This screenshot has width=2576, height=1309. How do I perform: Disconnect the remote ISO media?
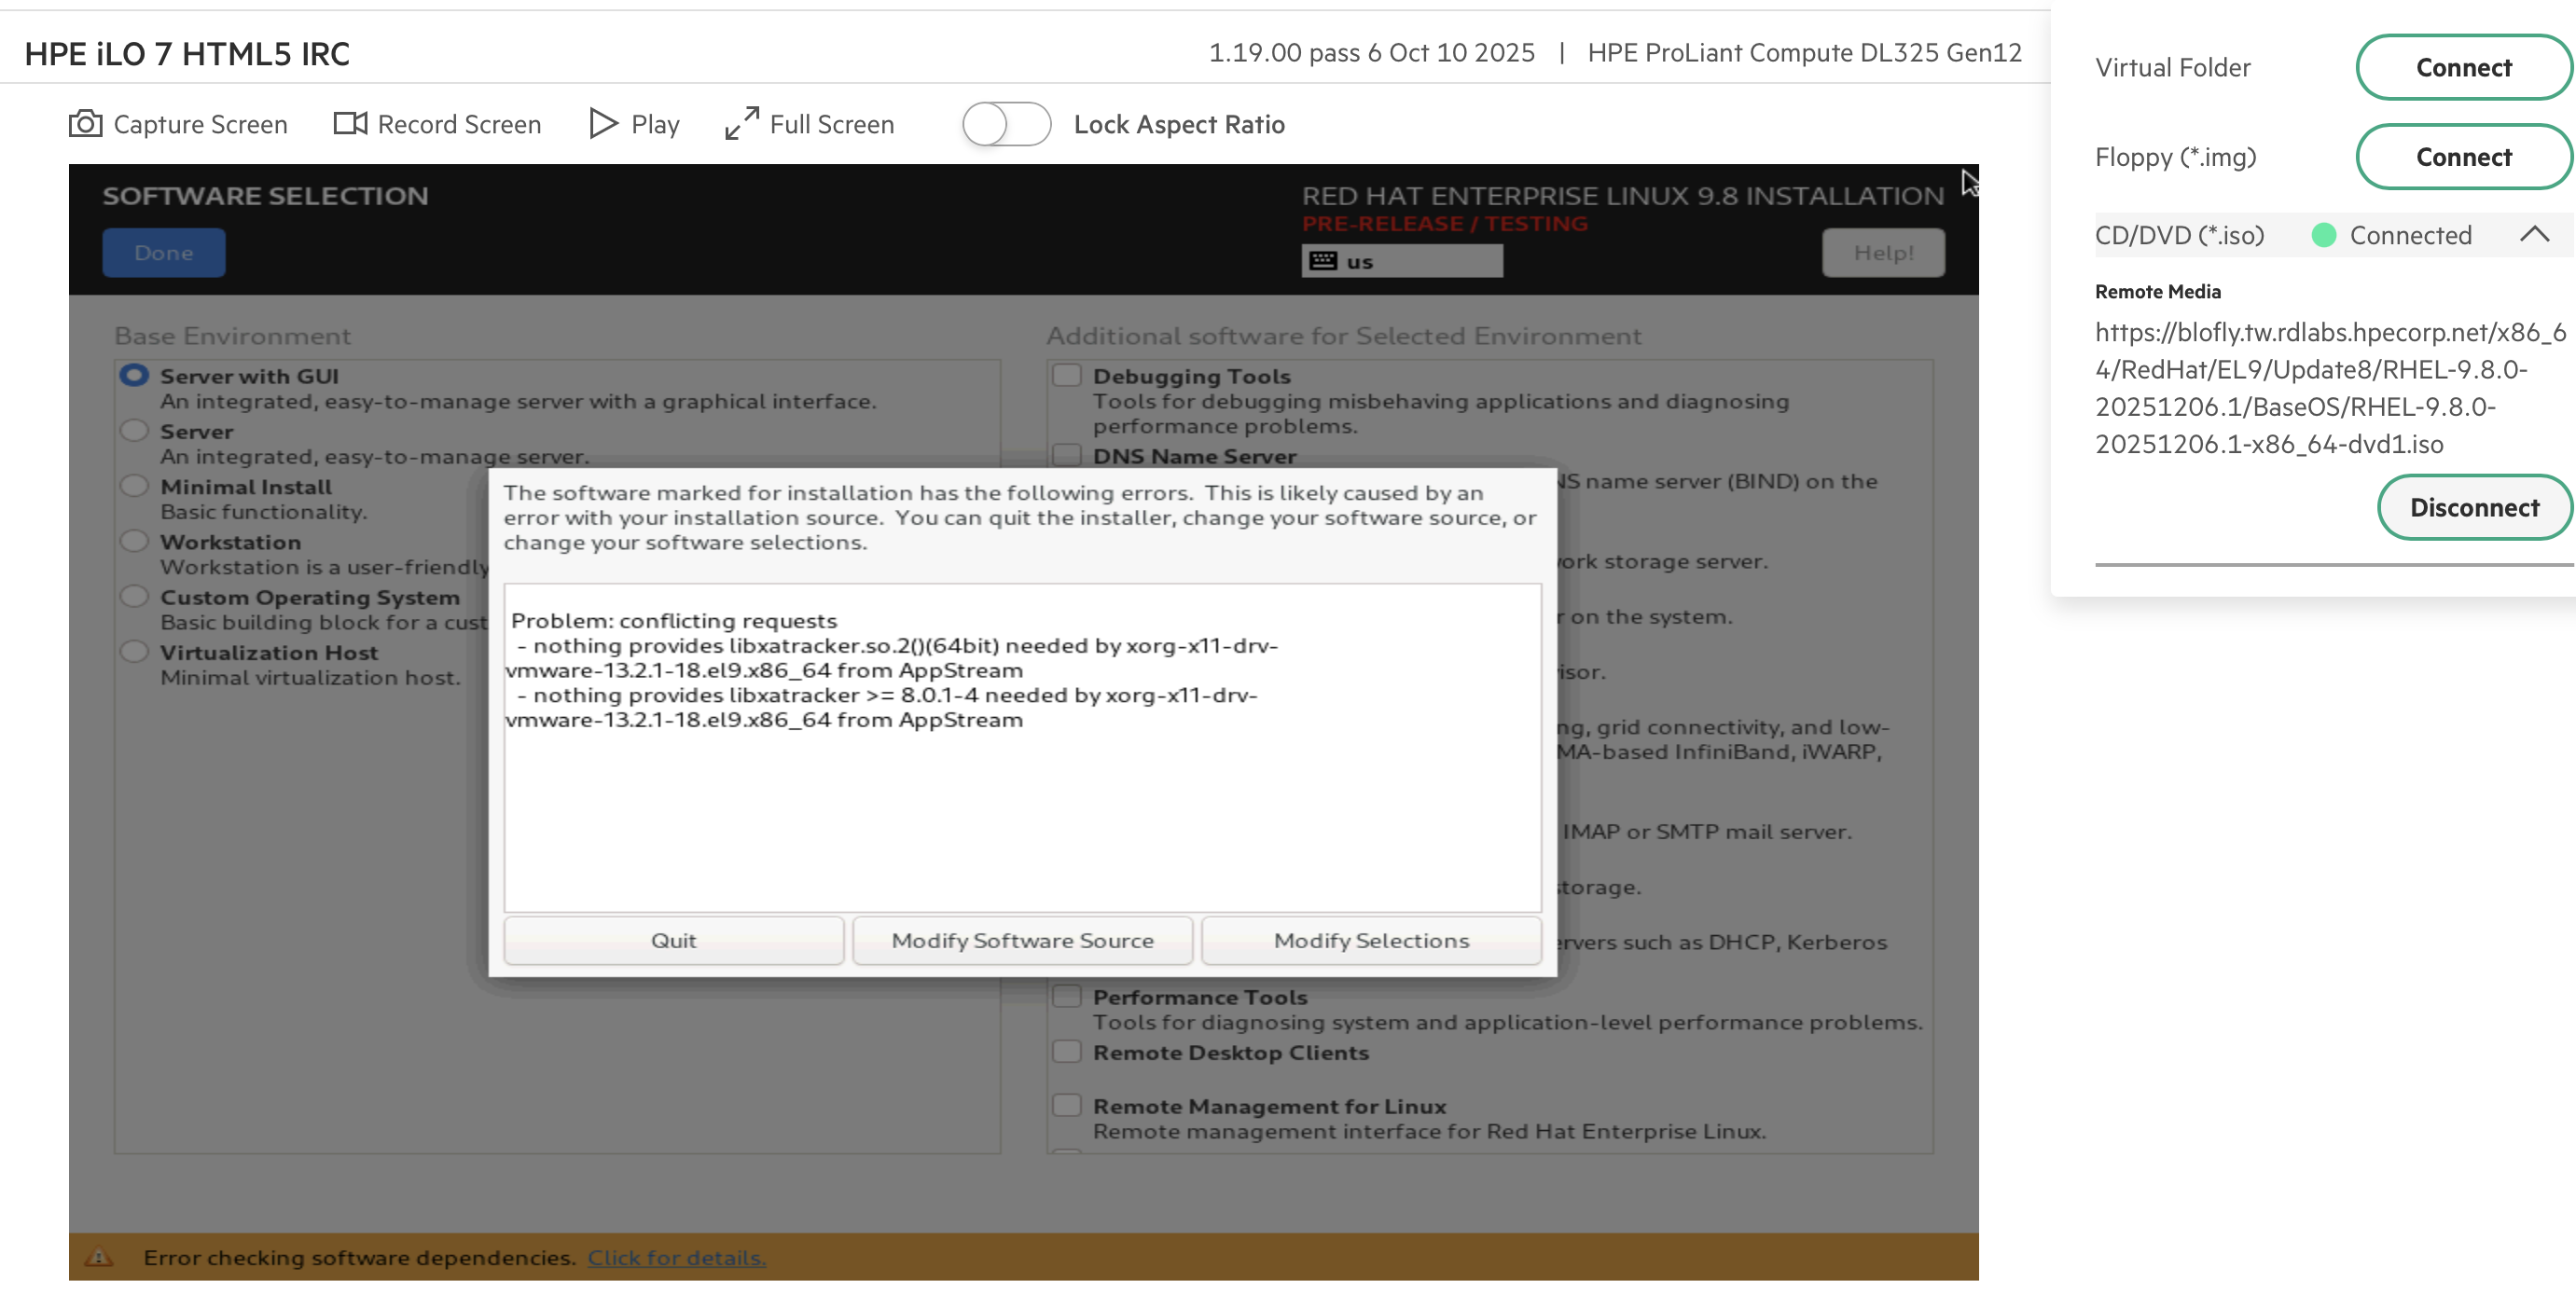2474,507
